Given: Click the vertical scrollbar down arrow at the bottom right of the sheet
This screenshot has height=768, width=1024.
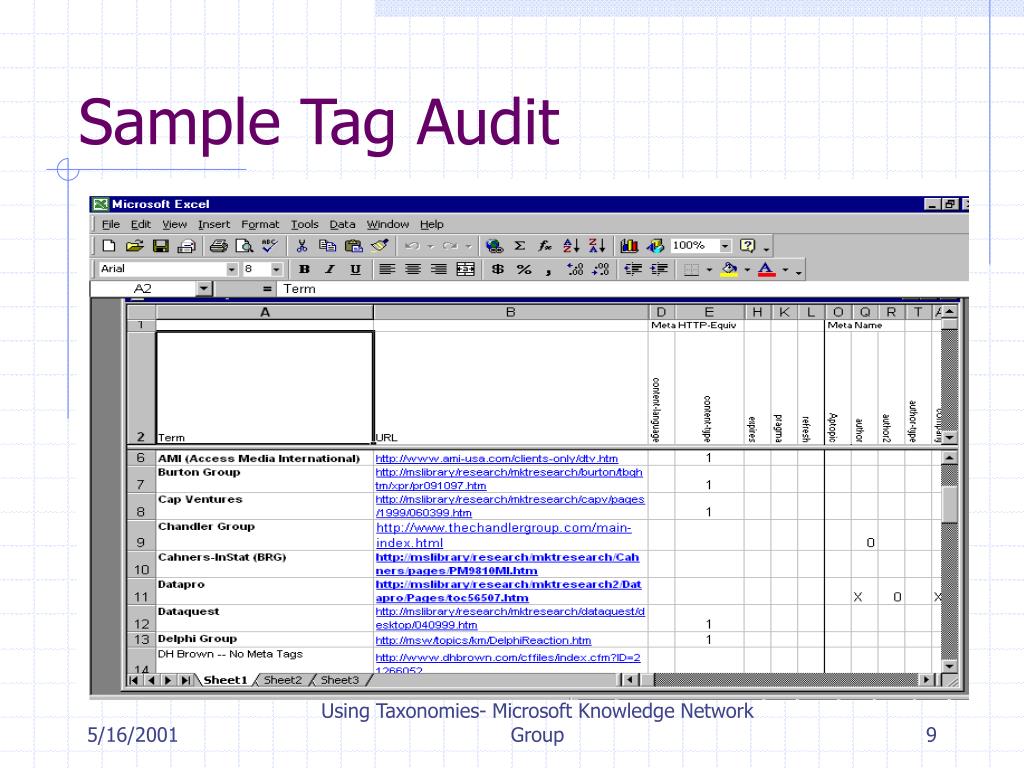Looking at the screenshot, I should [x=949, y=666].
